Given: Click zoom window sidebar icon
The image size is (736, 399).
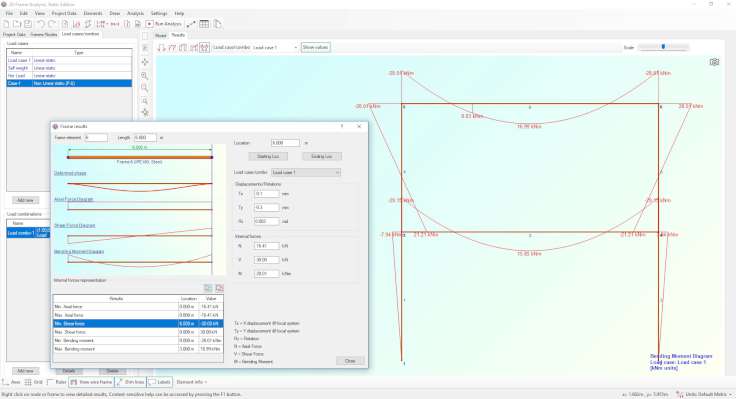Looking at the screenshot, I should pyautogui.click(x=145, y=100).
